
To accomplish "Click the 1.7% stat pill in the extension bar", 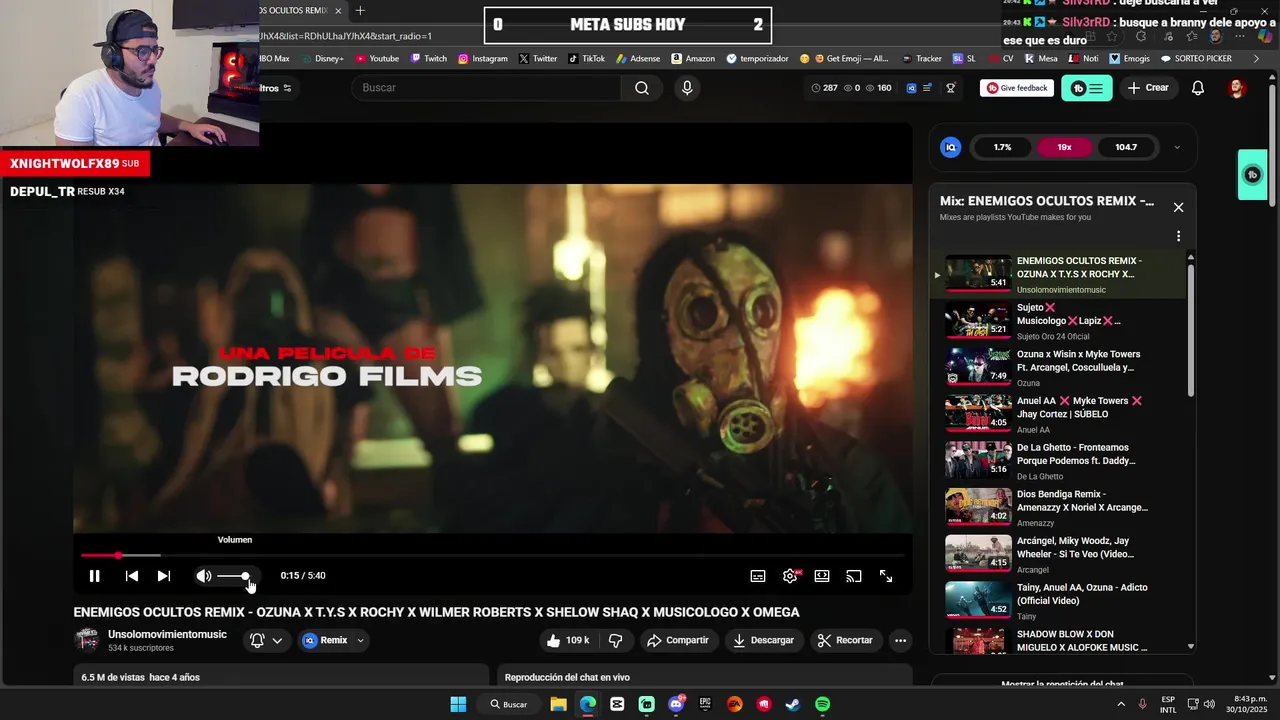I will coord(1002,147).
